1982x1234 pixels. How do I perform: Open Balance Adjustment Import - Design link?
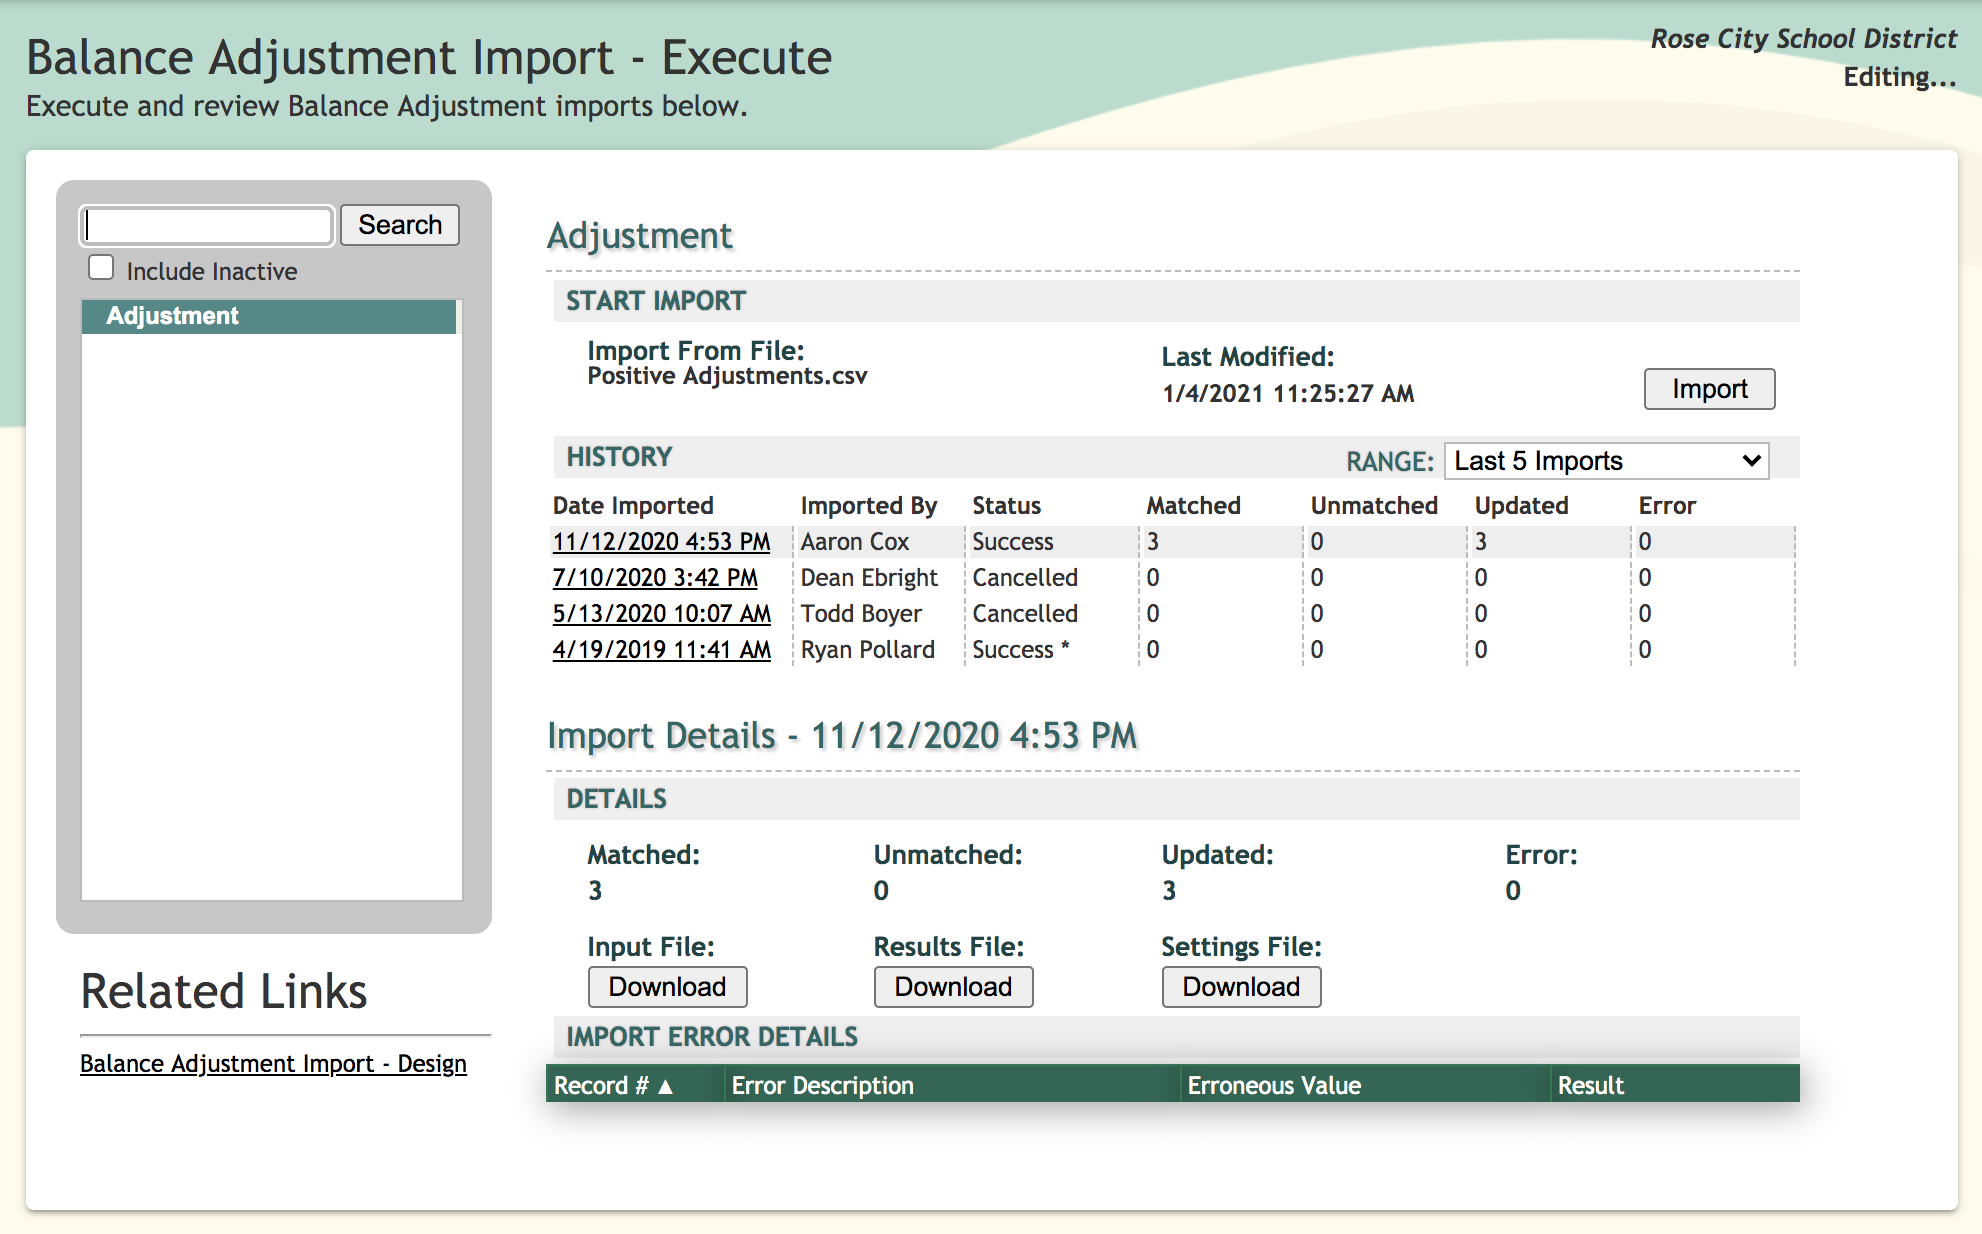[x=273, y=1064]
